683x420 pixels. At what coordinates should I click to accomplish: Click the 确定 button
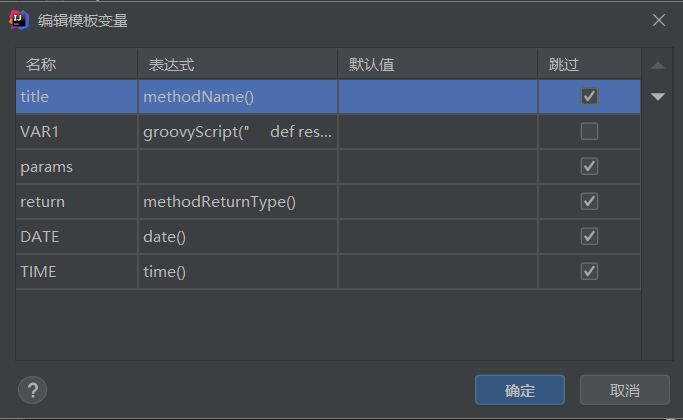pyautogui.click(x=520, y=390)
